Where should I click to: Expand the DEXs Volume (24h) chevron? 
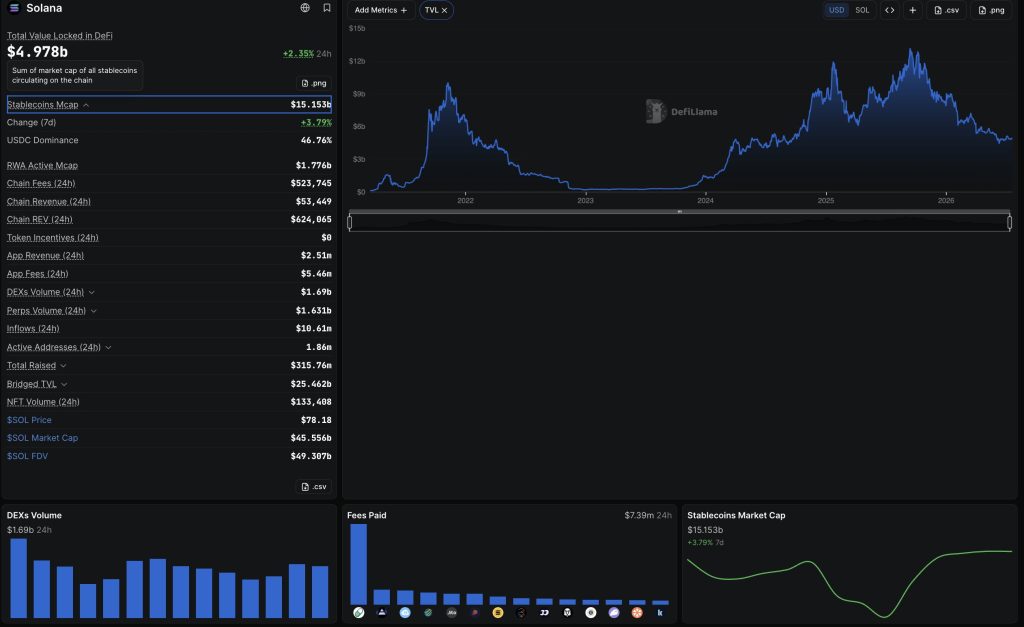tap(91, 293)
